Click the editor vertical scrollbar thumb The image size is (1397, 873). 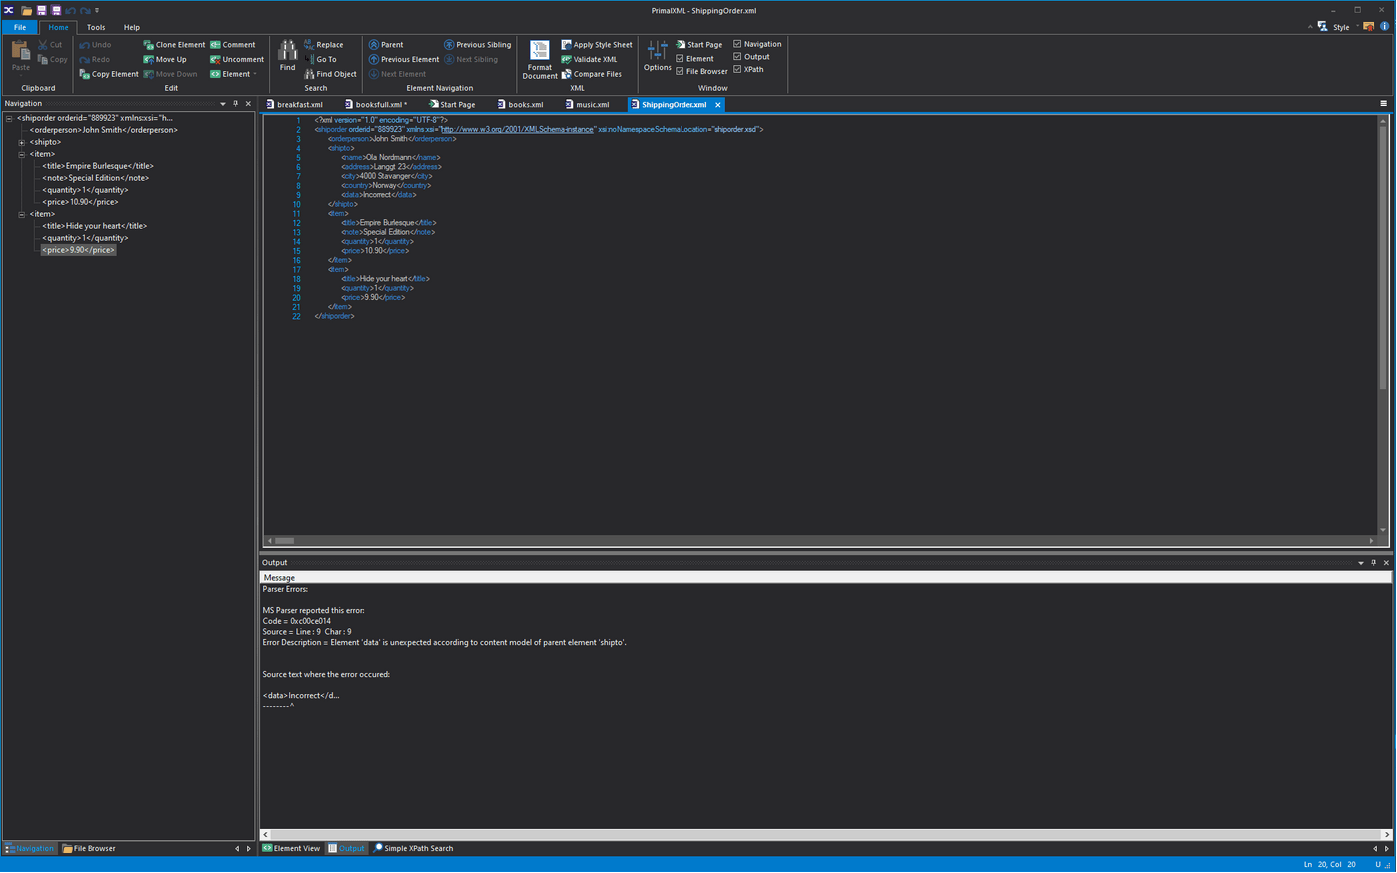point(1383,259)
